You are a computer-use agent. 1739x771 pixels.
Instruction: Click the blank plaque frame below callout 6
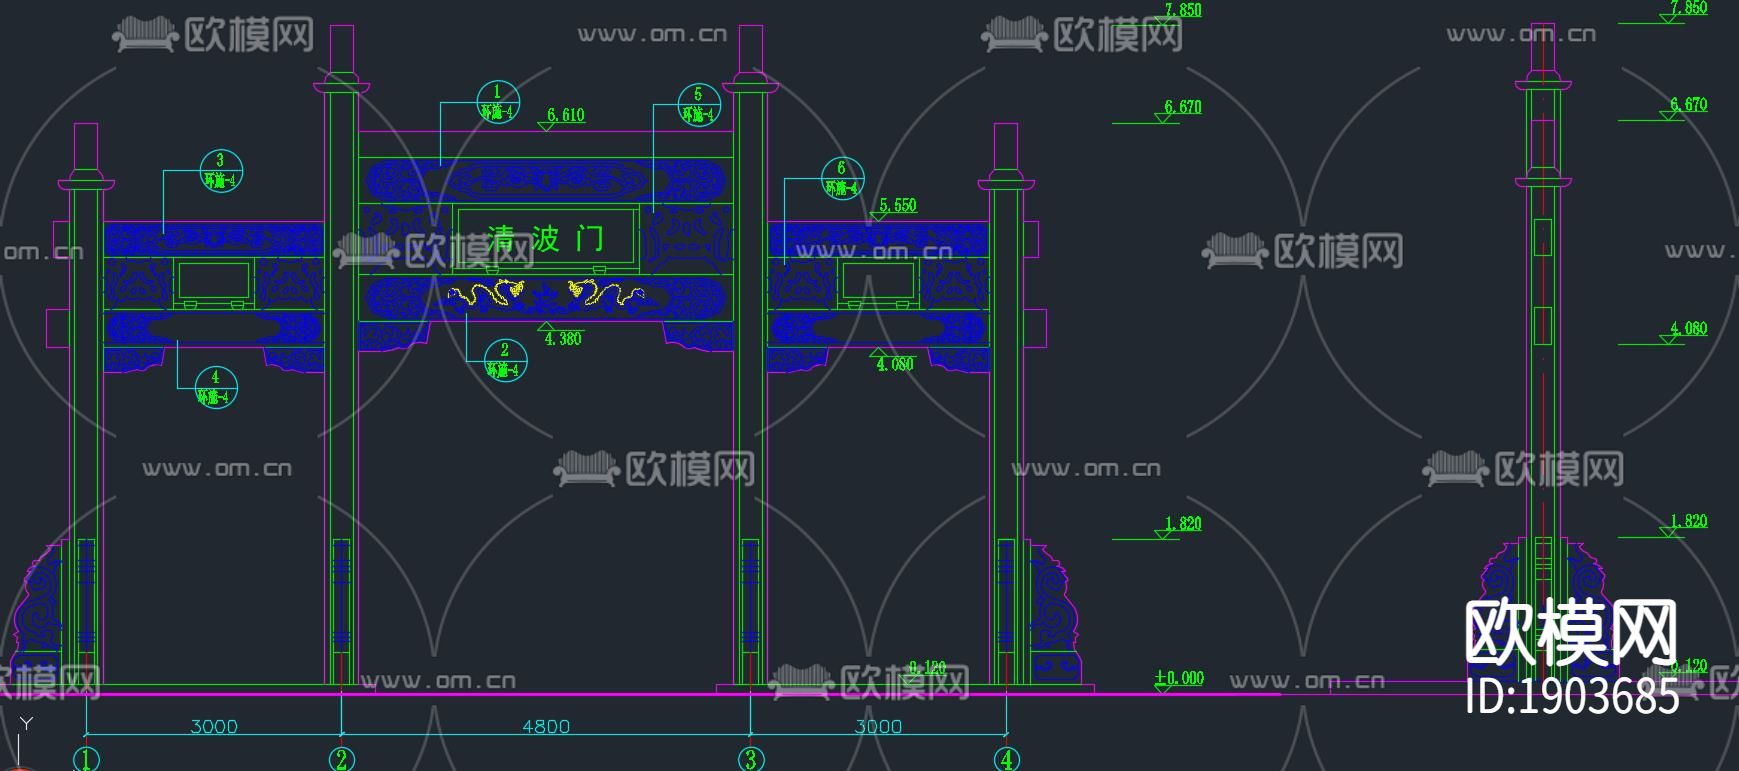pyautogui.click(x=878, y=281)
